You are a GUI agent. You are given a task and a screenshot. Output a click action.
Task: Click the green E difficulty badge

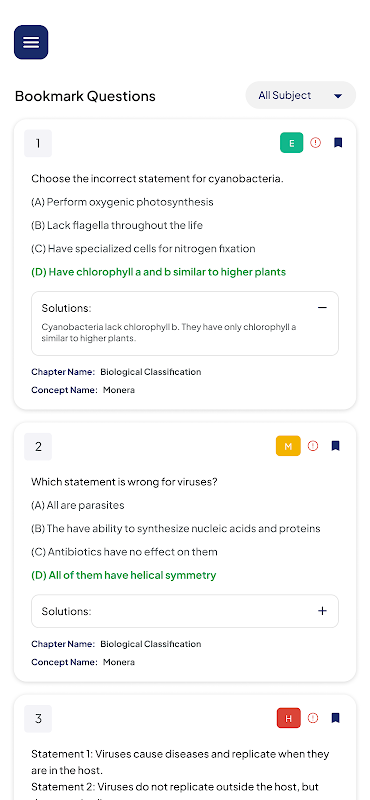291,143
